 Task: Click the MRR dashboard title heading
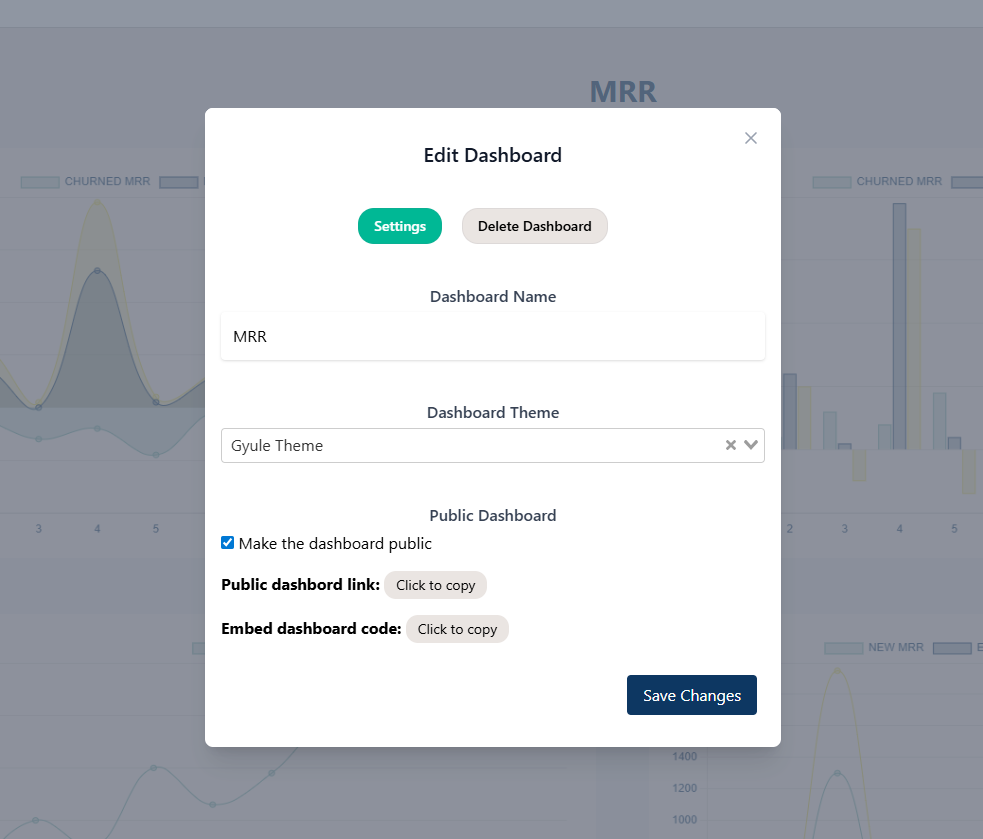[x=622, y=92]
